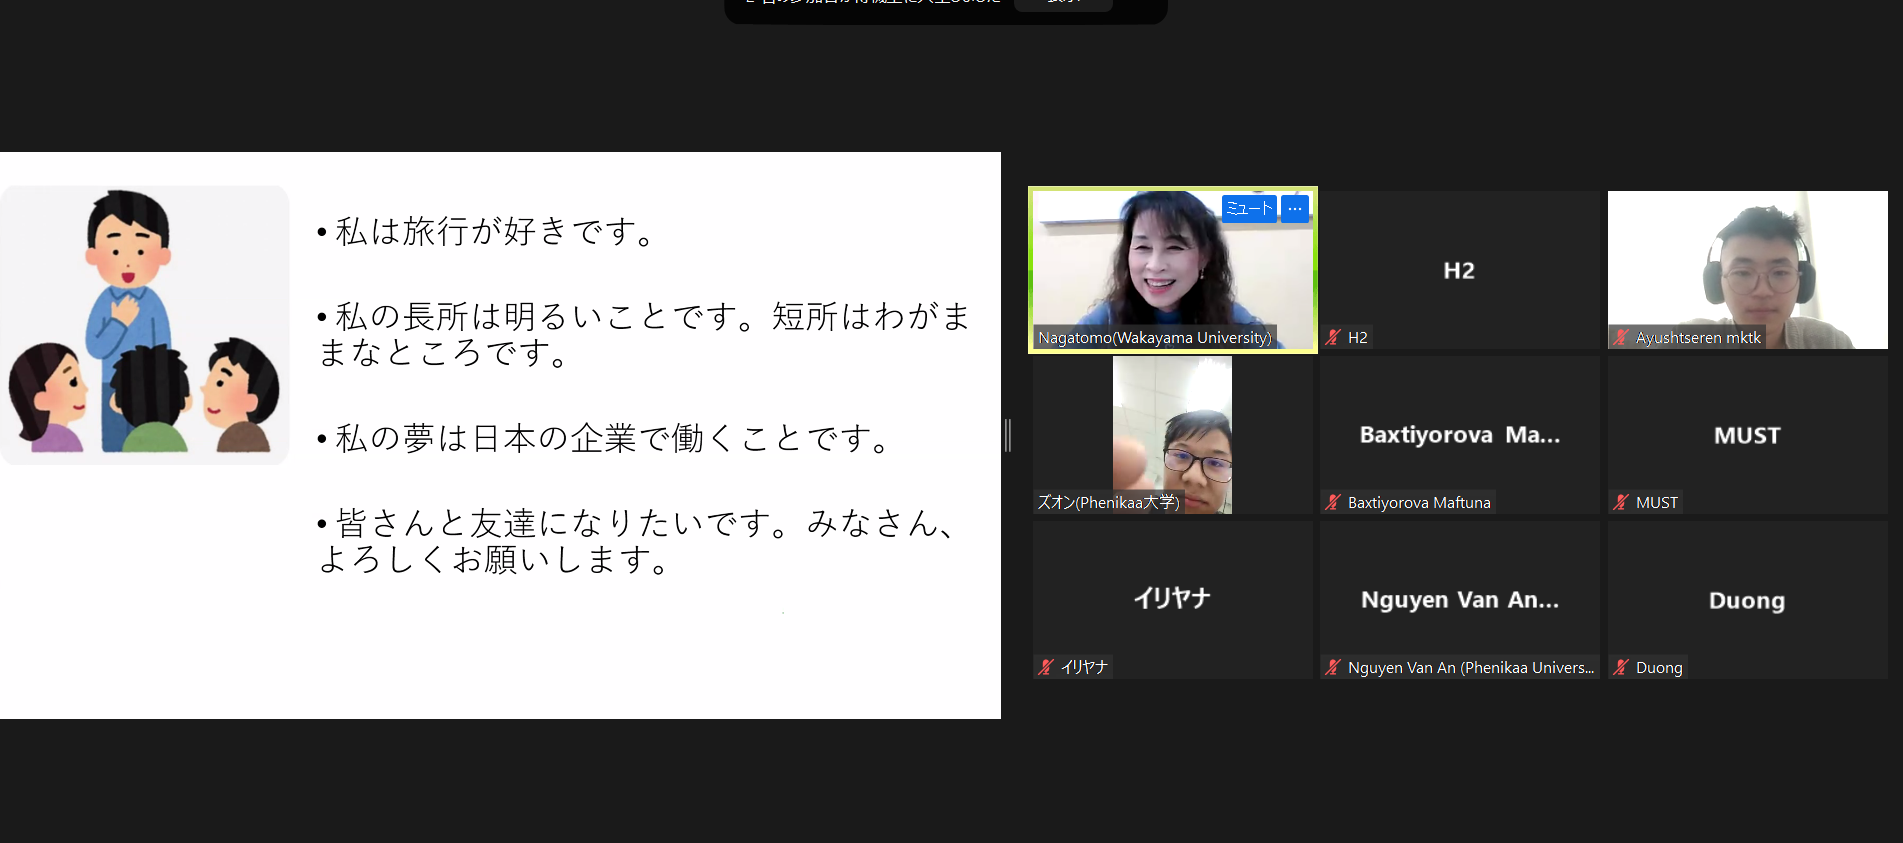Click the muted mic icon beside MUST
The height and width of the screenshot is (843, 1903).
pos(1621,503)
